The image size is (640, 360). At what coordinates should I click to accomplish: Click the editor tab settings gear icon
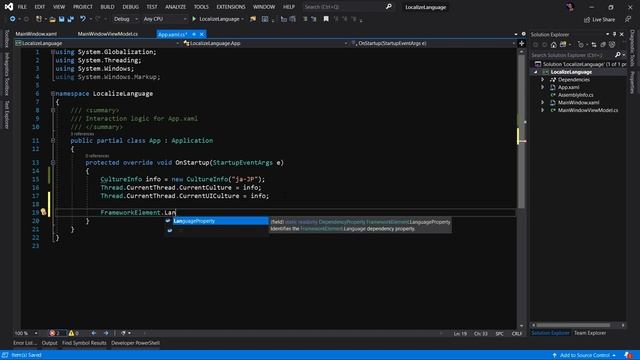pyautogui.click(x=523, y=34)
